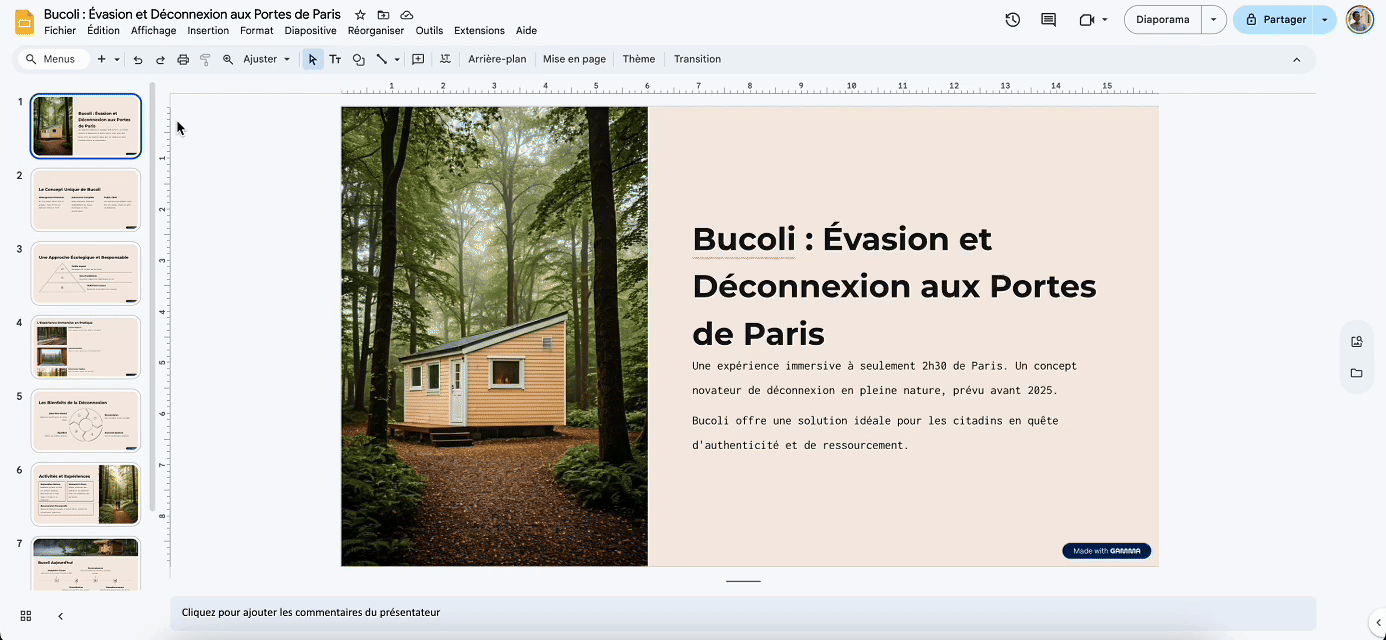Screen dimensions: 1386x640
Task: Click the speaker notes field
Action: [x=743, y=612]
